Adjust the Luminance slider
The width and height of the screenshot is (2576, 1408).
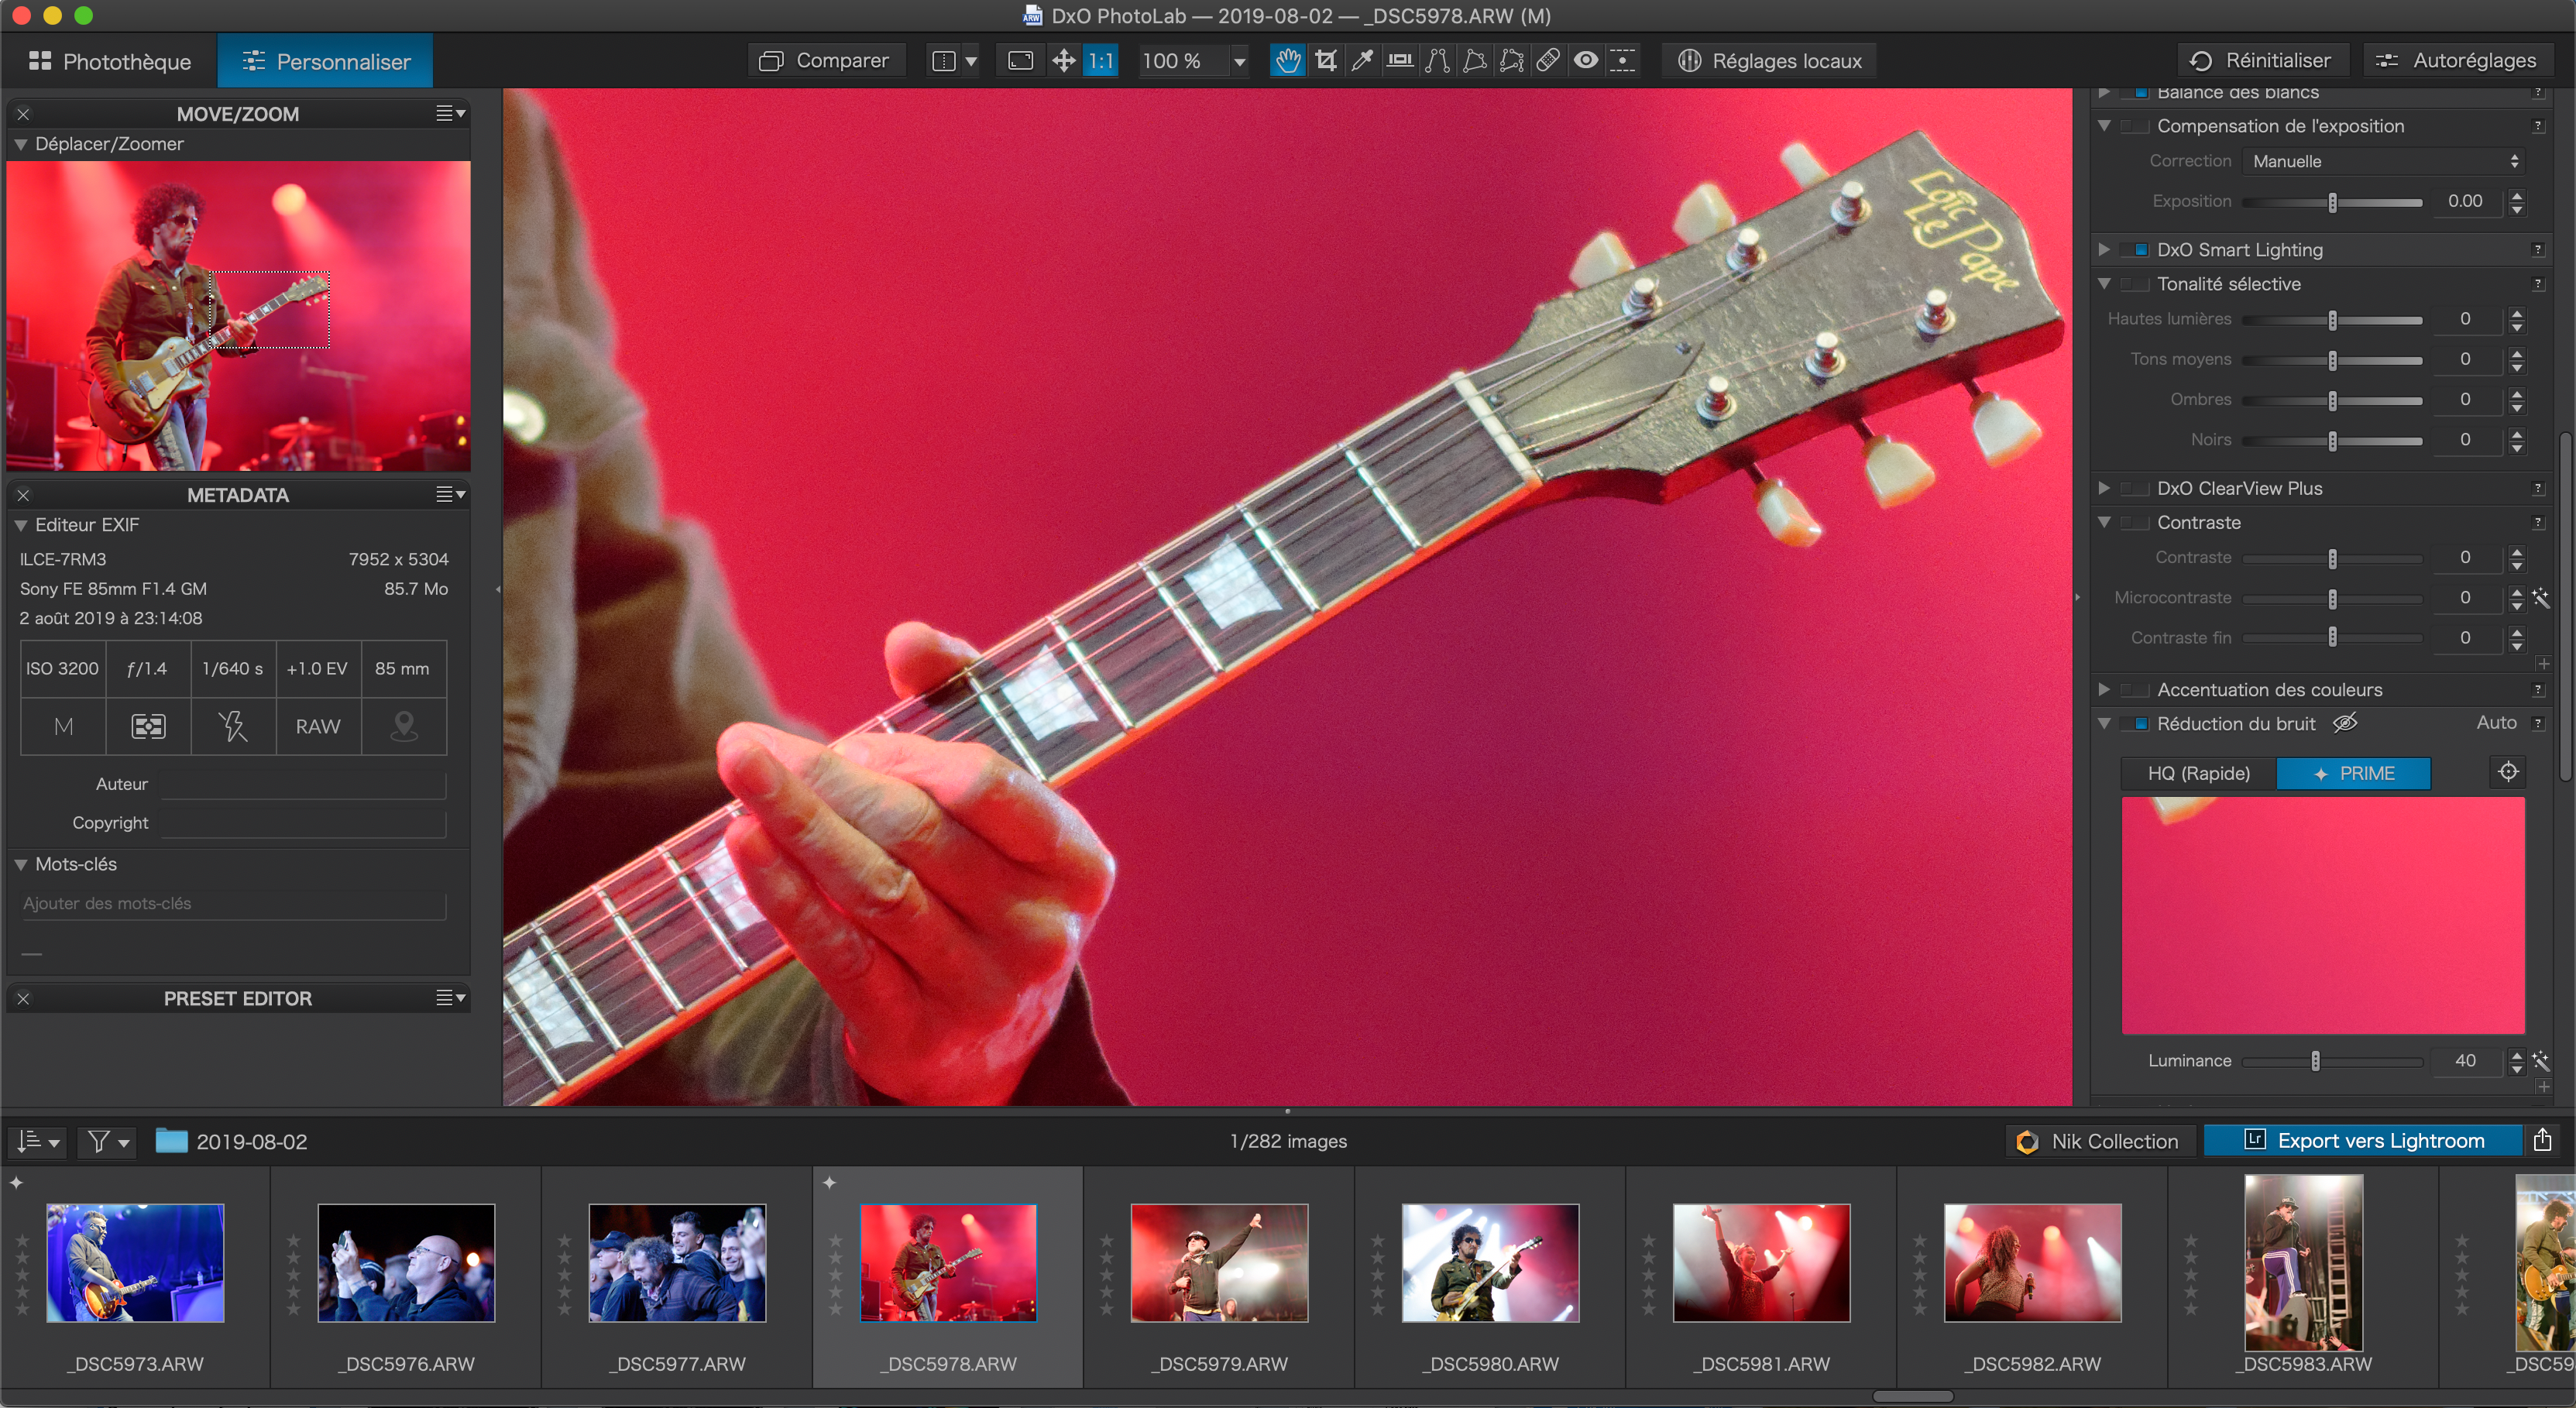click(2332, 1061)
